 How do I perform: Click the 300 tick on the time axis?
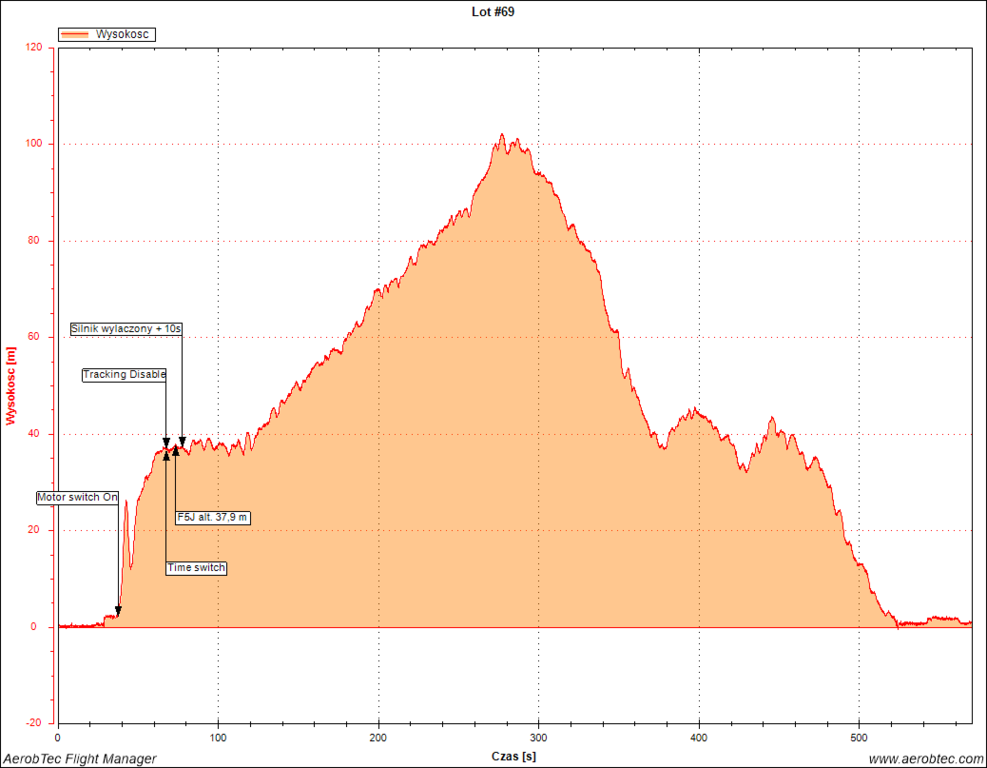[x=539, y=738]
